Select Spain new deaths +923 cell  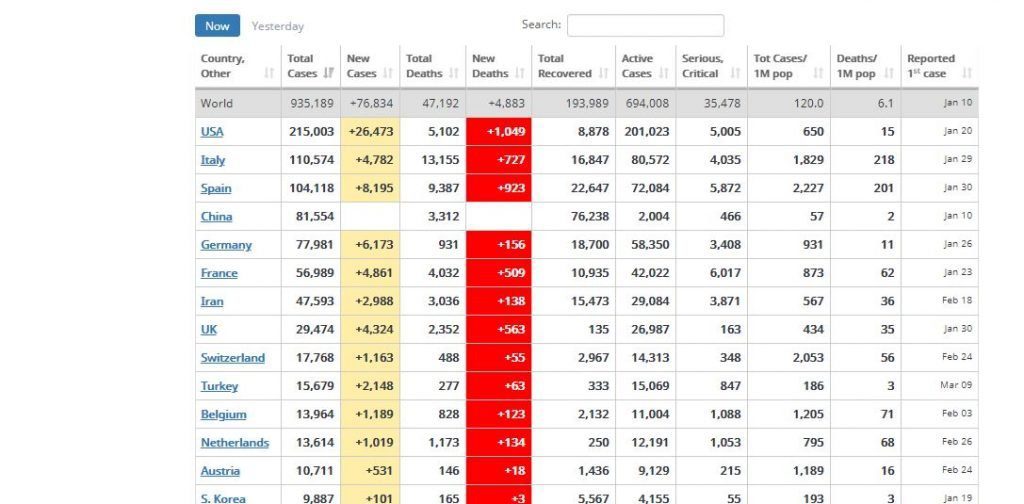click(x=499, y=188)
